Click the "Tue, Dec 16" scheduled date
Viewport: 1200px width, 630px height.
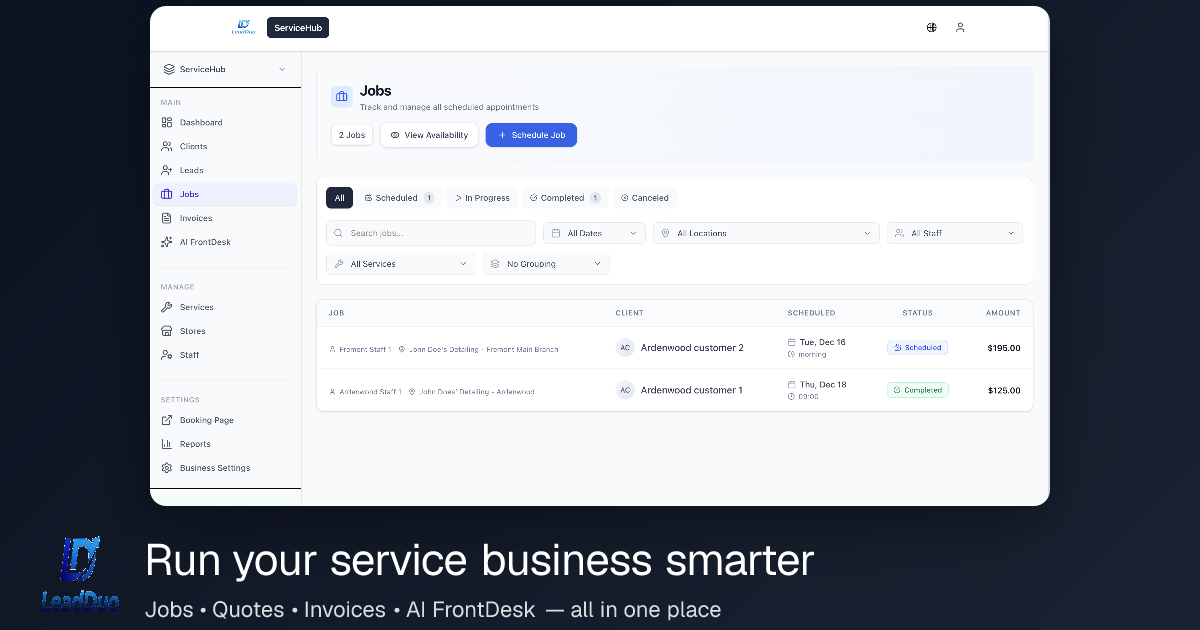tap(822, 342)
